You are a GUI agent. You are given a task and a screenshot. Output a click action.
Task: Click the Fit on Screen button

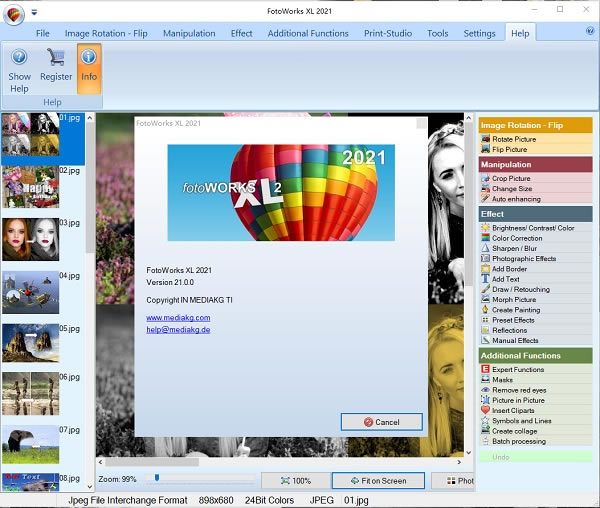pyautogui.click(x=378, y=480)
